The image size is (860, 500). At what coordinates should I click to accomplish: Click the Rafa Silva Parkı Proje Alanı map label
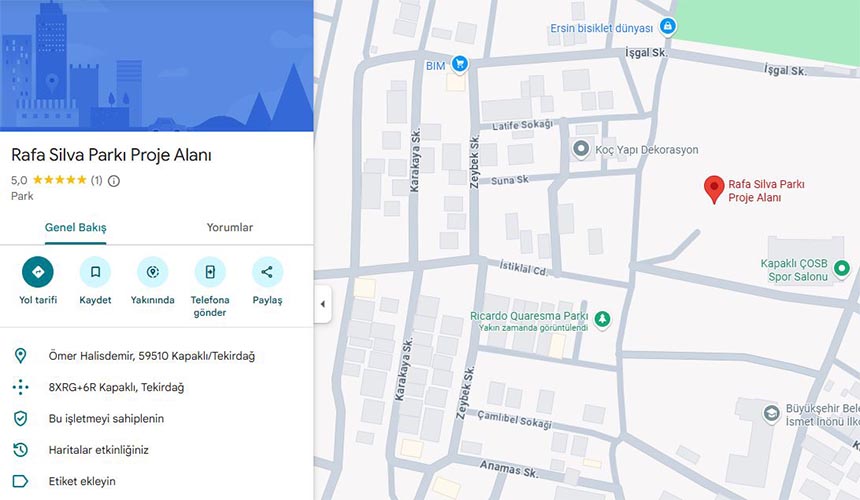766,191
